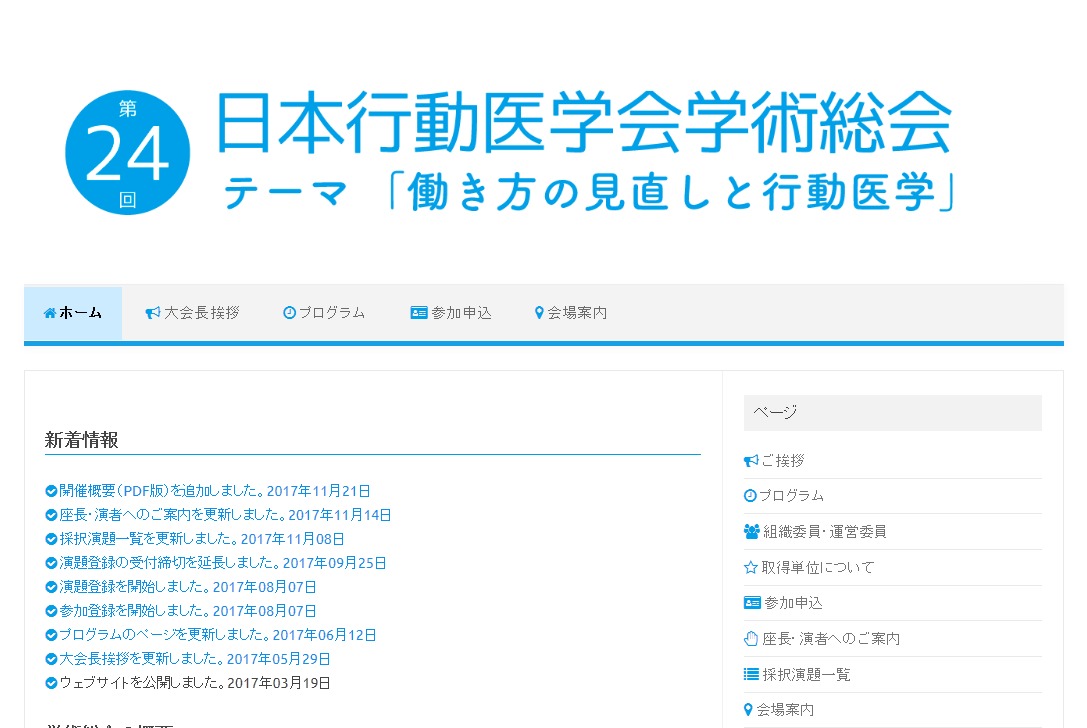The width and height of the screenshot is (1087, 728).
Task: Click check icon of ウェブサイトを公開しました item
Action: click(51, 683)
